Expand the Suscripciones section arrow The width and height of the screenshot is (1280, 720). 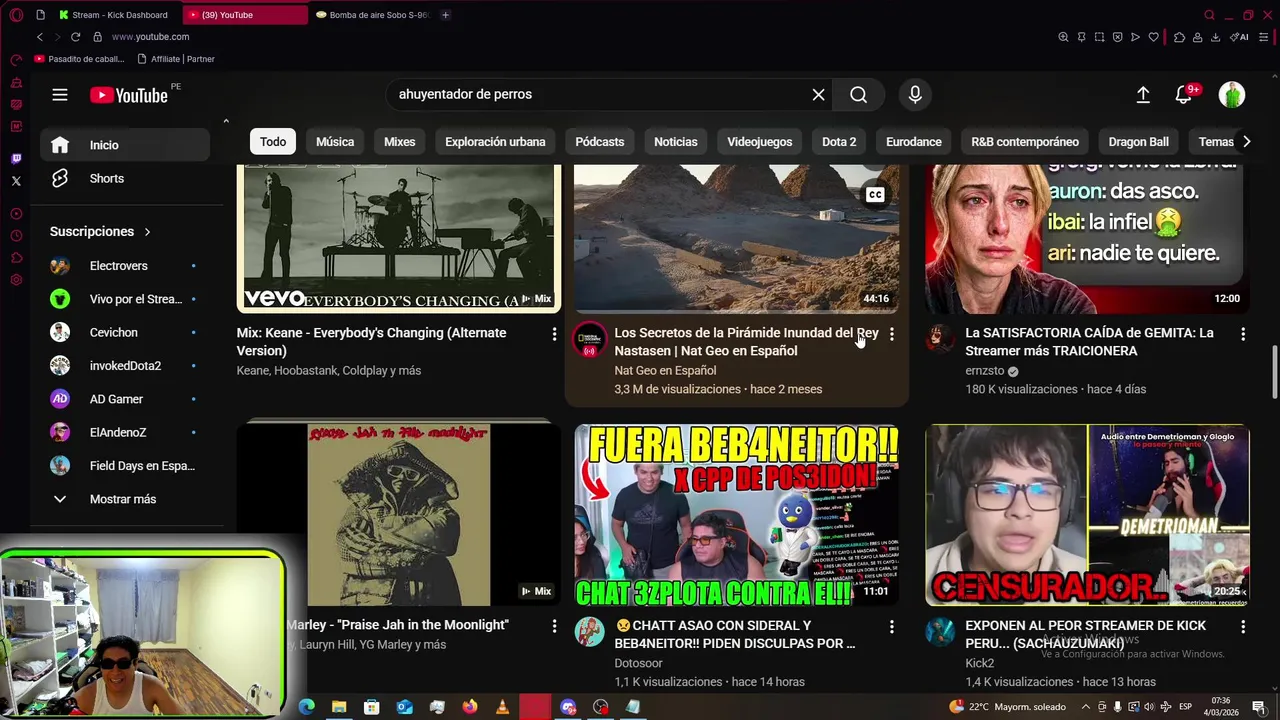pyautogui.click(x=147, y=231)
